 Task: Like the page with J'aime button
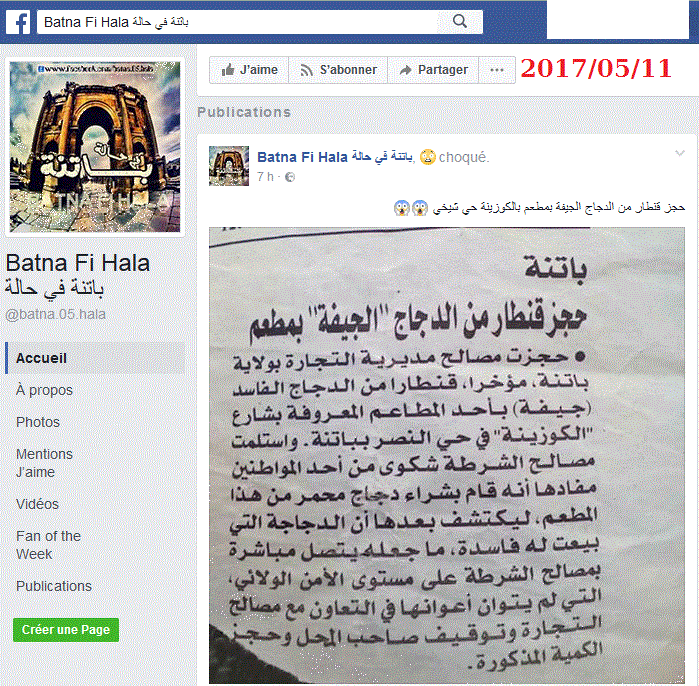point(249,70)
